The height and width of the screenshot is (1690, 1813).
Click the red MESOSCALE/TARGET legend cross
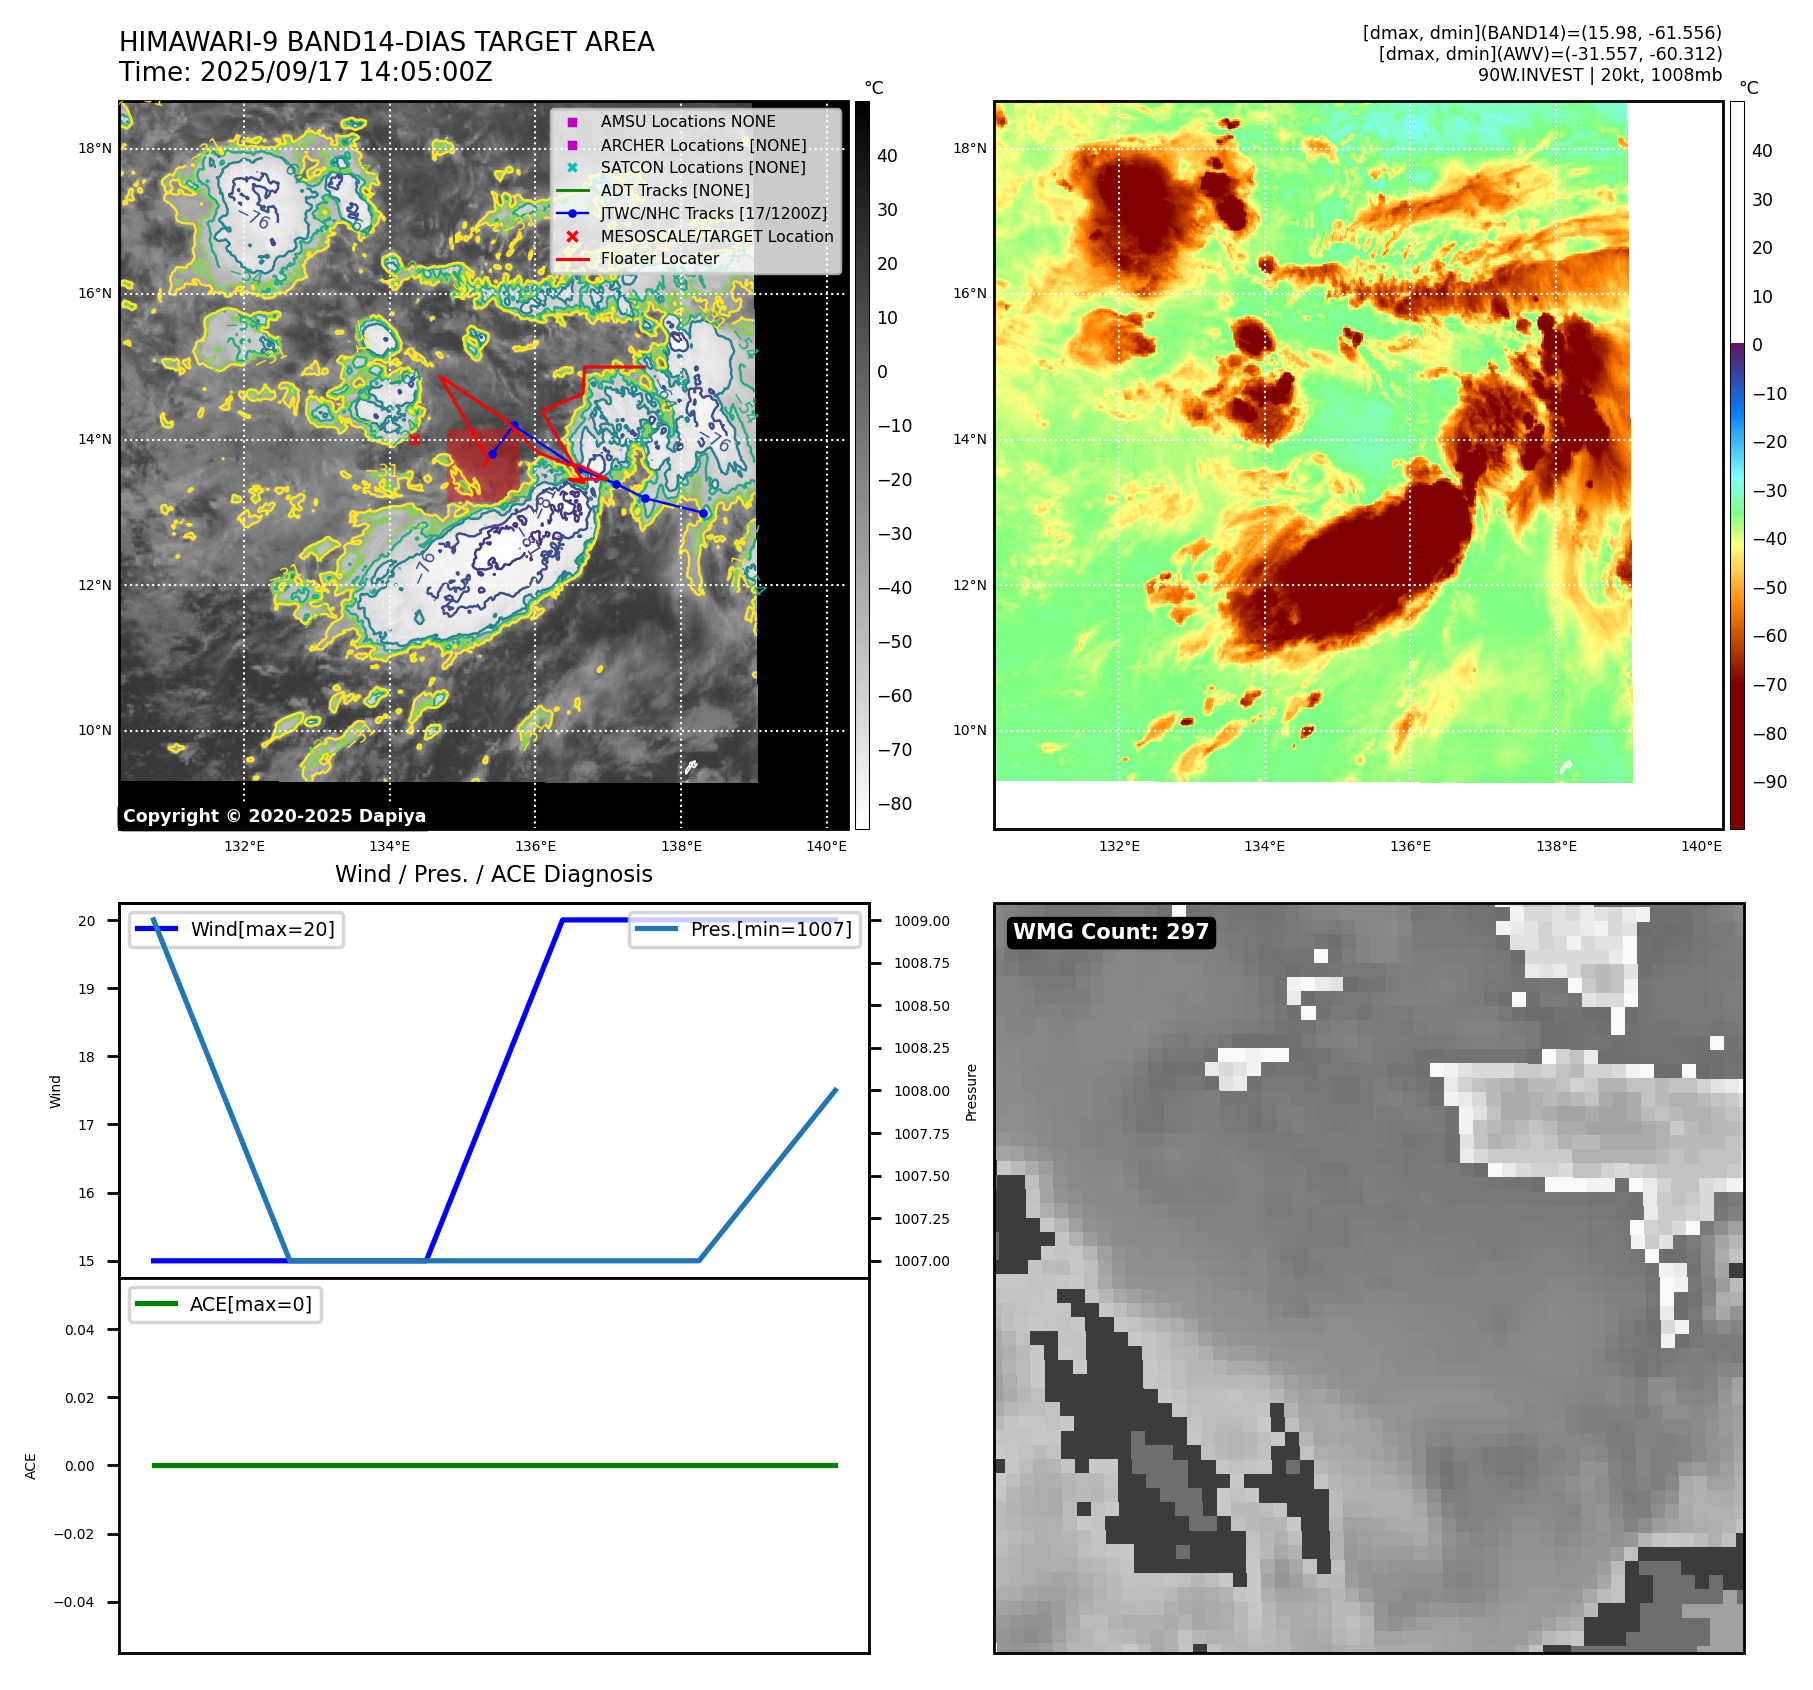572,237
